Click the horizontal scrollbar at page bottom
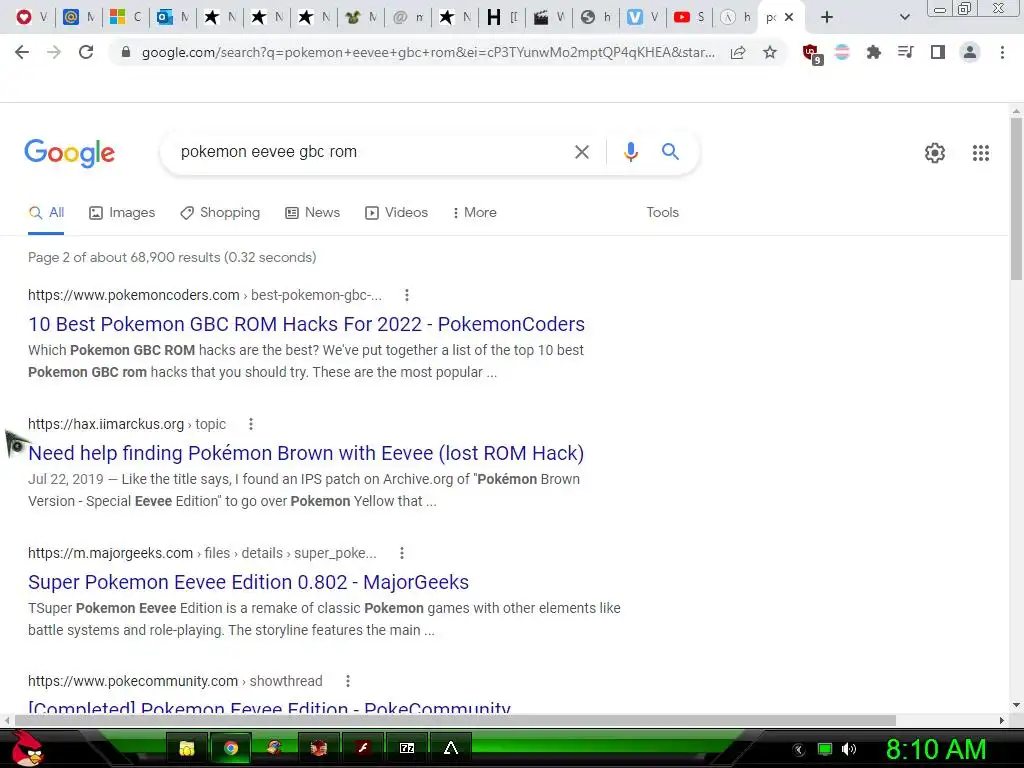Viewport: 1024px width, 768px height. (x=455, y=720)
